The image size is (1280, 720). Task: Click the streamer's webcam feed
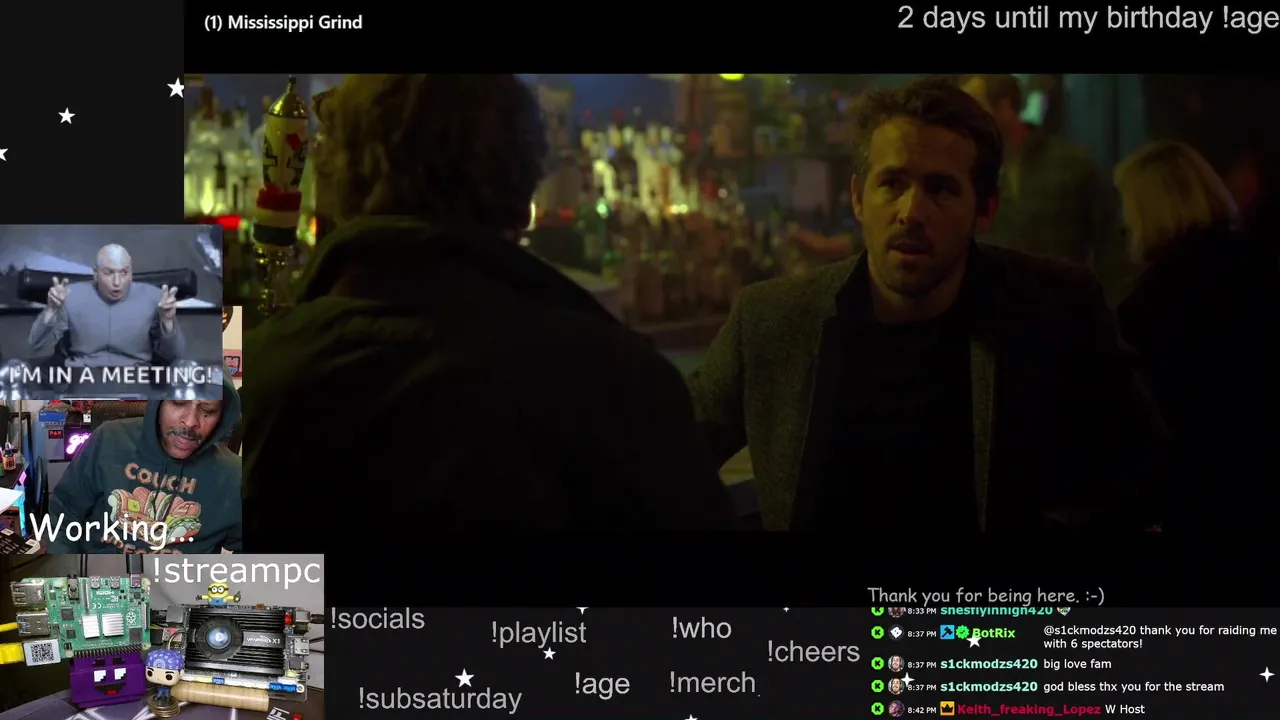(x=121, y=477)
